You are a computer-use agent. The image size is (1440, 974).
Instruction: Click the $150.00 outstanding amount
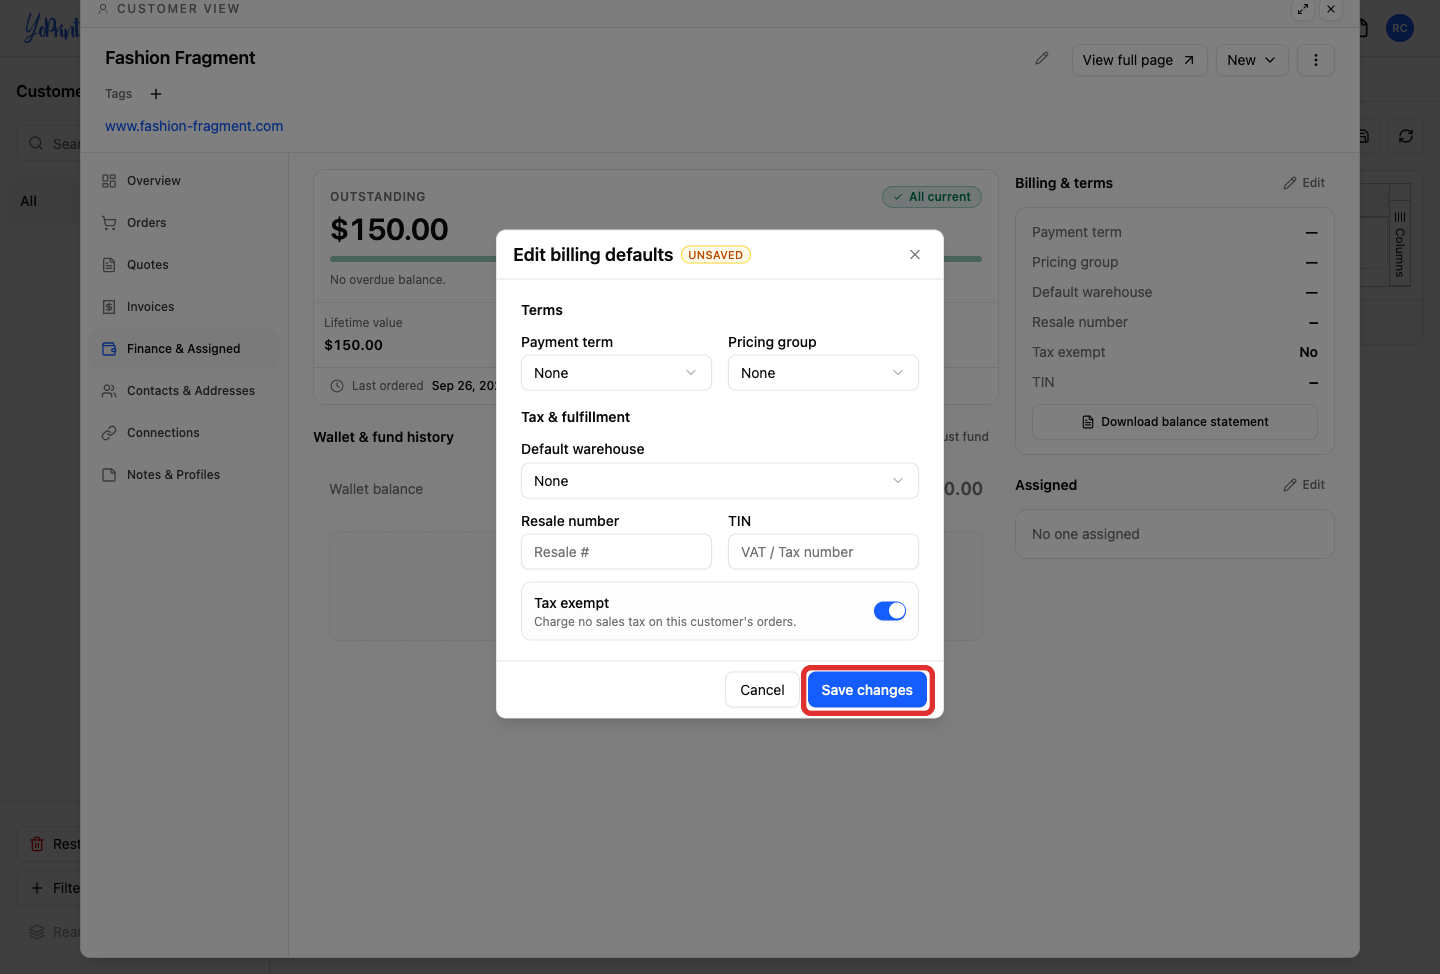pyautogui.click(x=389, y=230)
